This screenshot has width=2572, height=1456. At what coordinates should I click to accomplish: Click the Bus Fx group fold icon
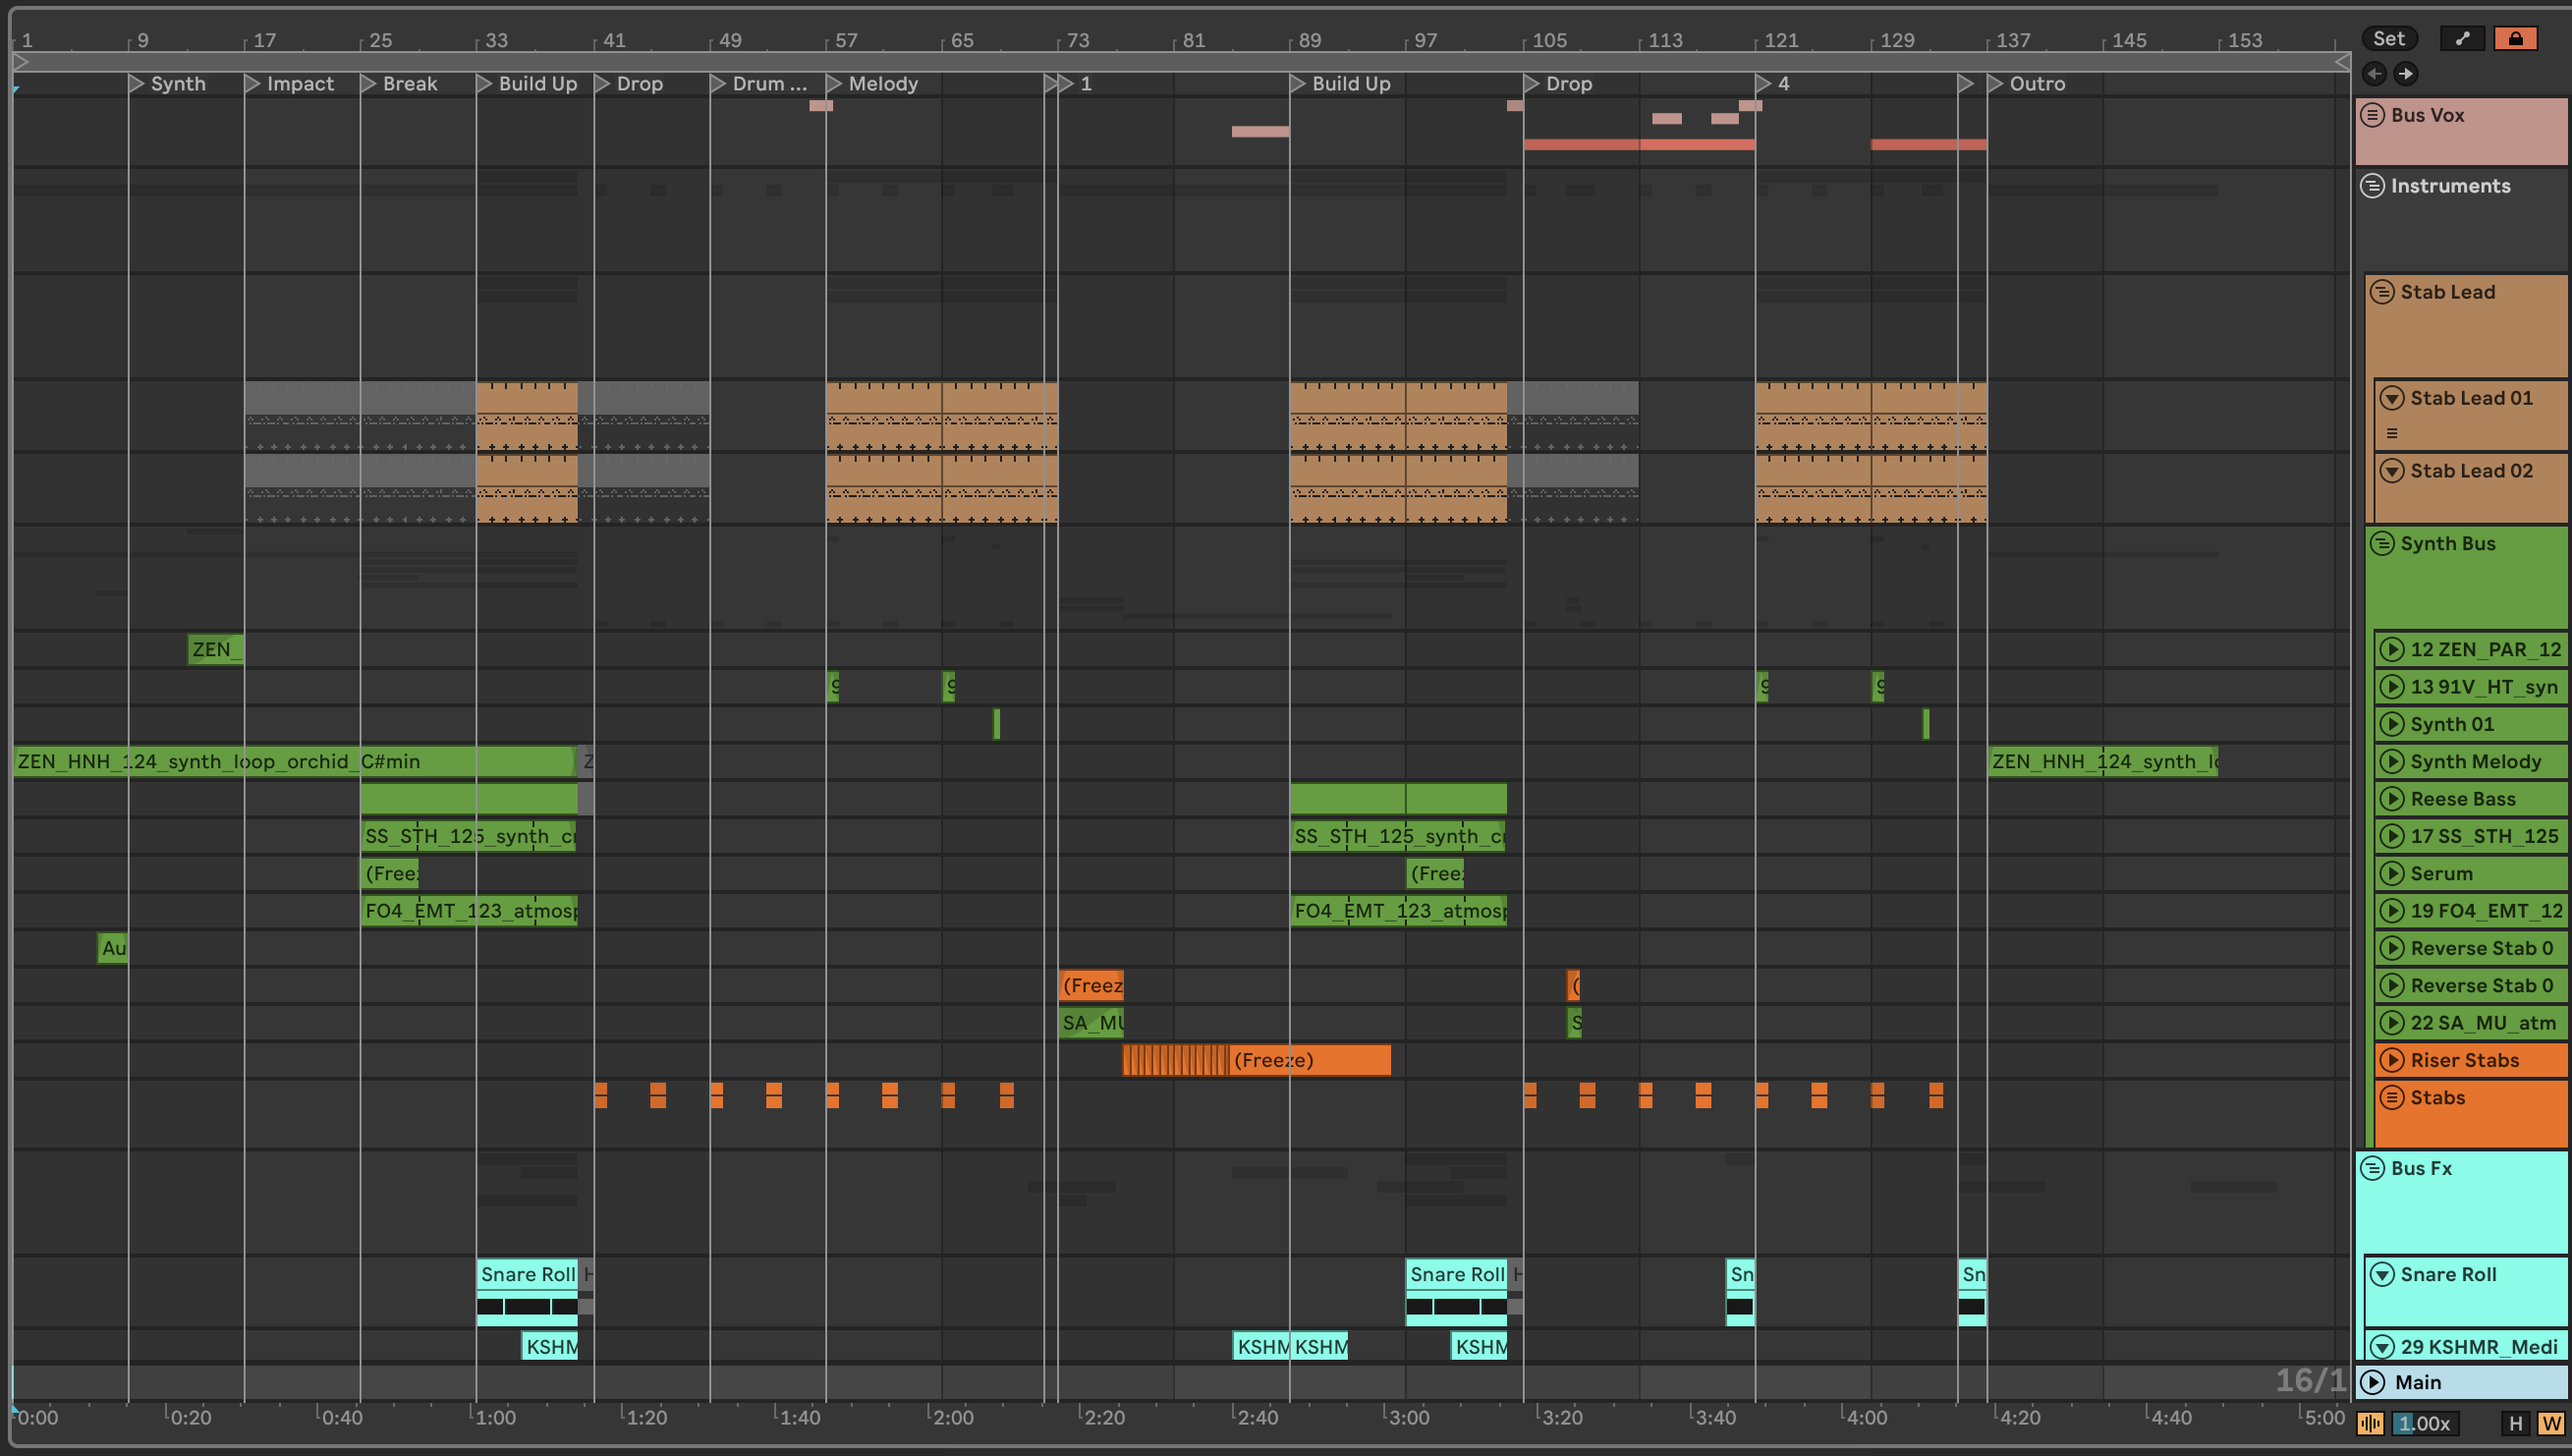(x=2372, y=1168)
